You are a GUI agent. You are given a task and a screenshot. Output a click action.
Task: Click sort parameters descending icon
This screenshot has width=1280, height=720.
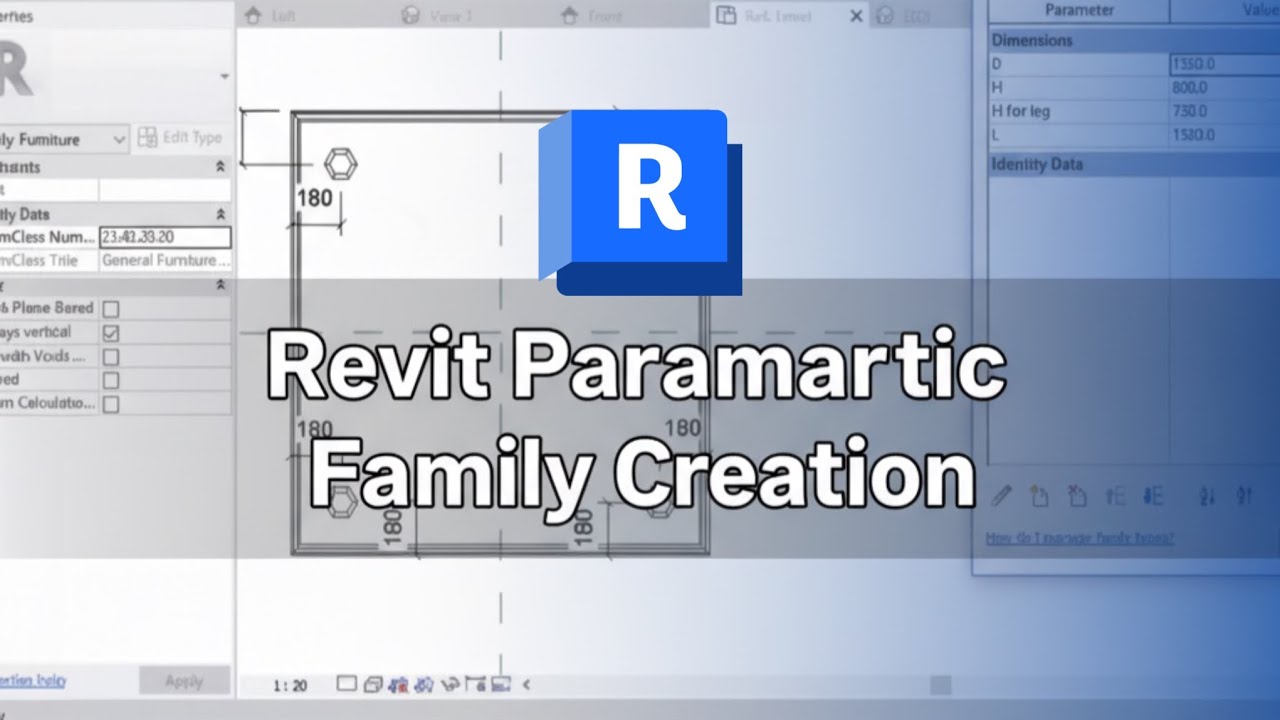click(x=1244, y=496)
